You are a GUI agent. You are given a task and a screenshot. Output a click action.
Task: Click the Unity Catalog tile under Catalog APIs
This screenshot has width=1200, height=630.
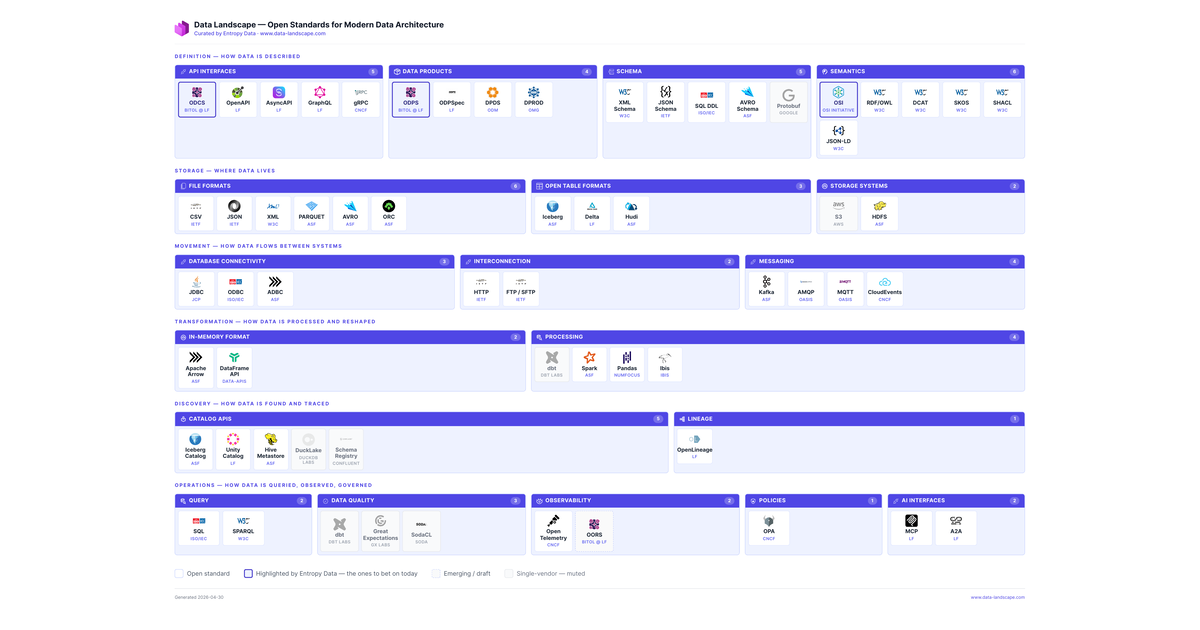233,448
